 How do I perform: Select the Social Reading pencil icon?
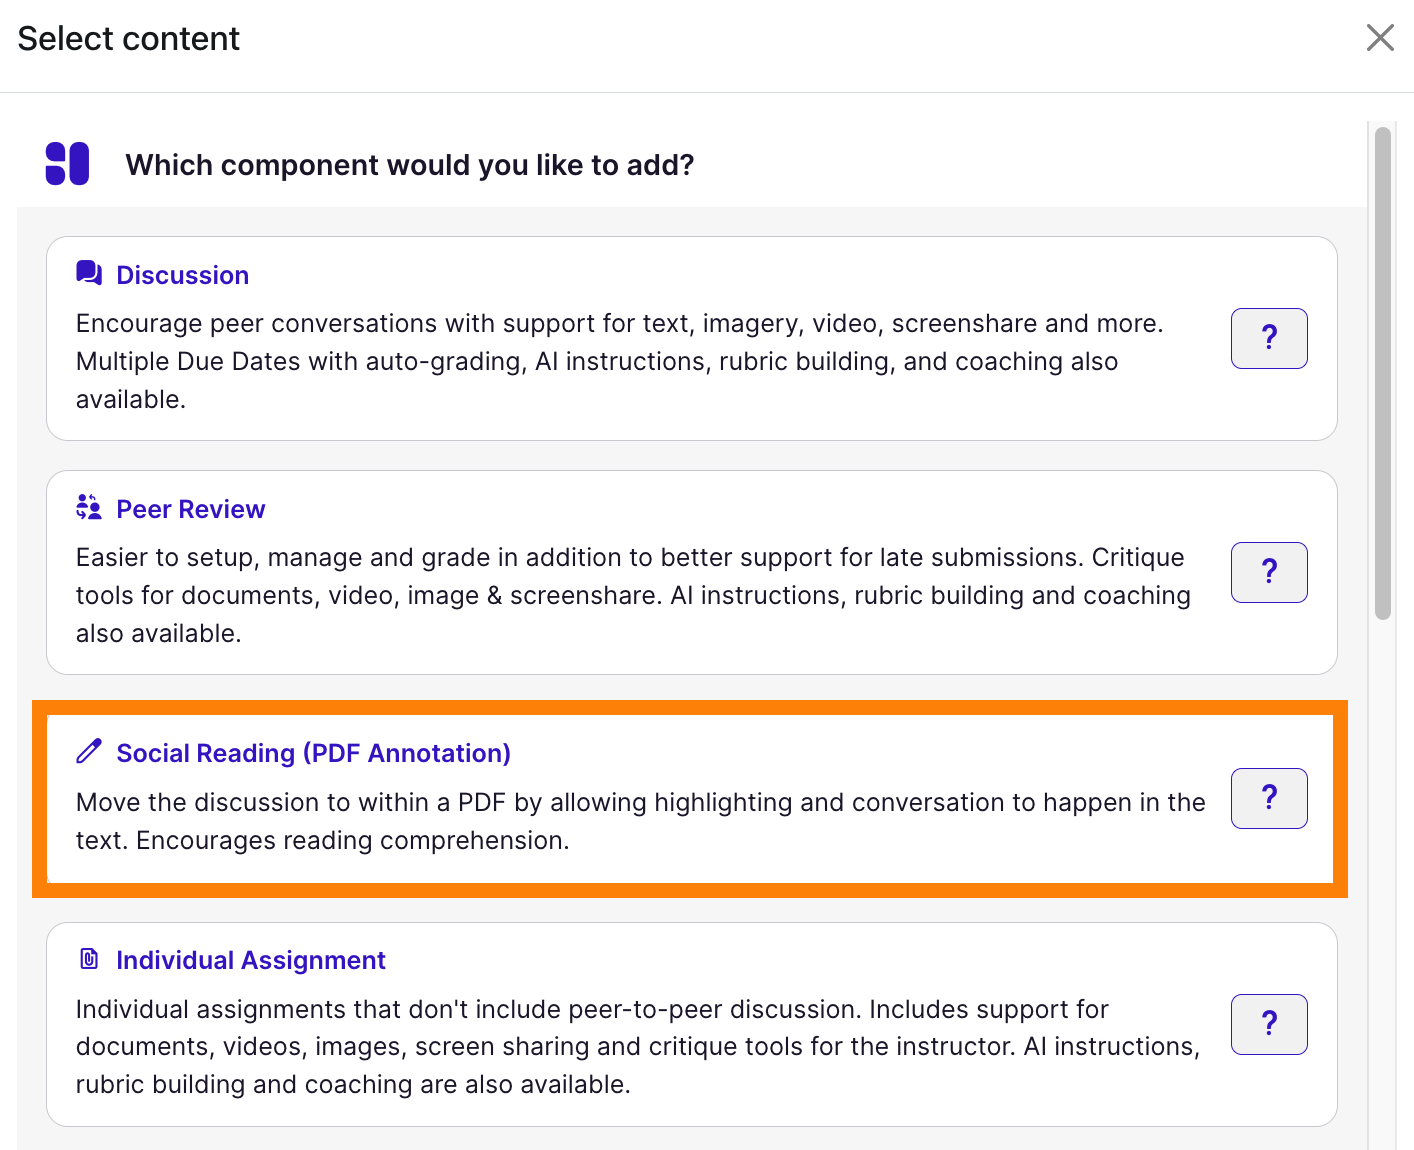click(x=89, y=751)
